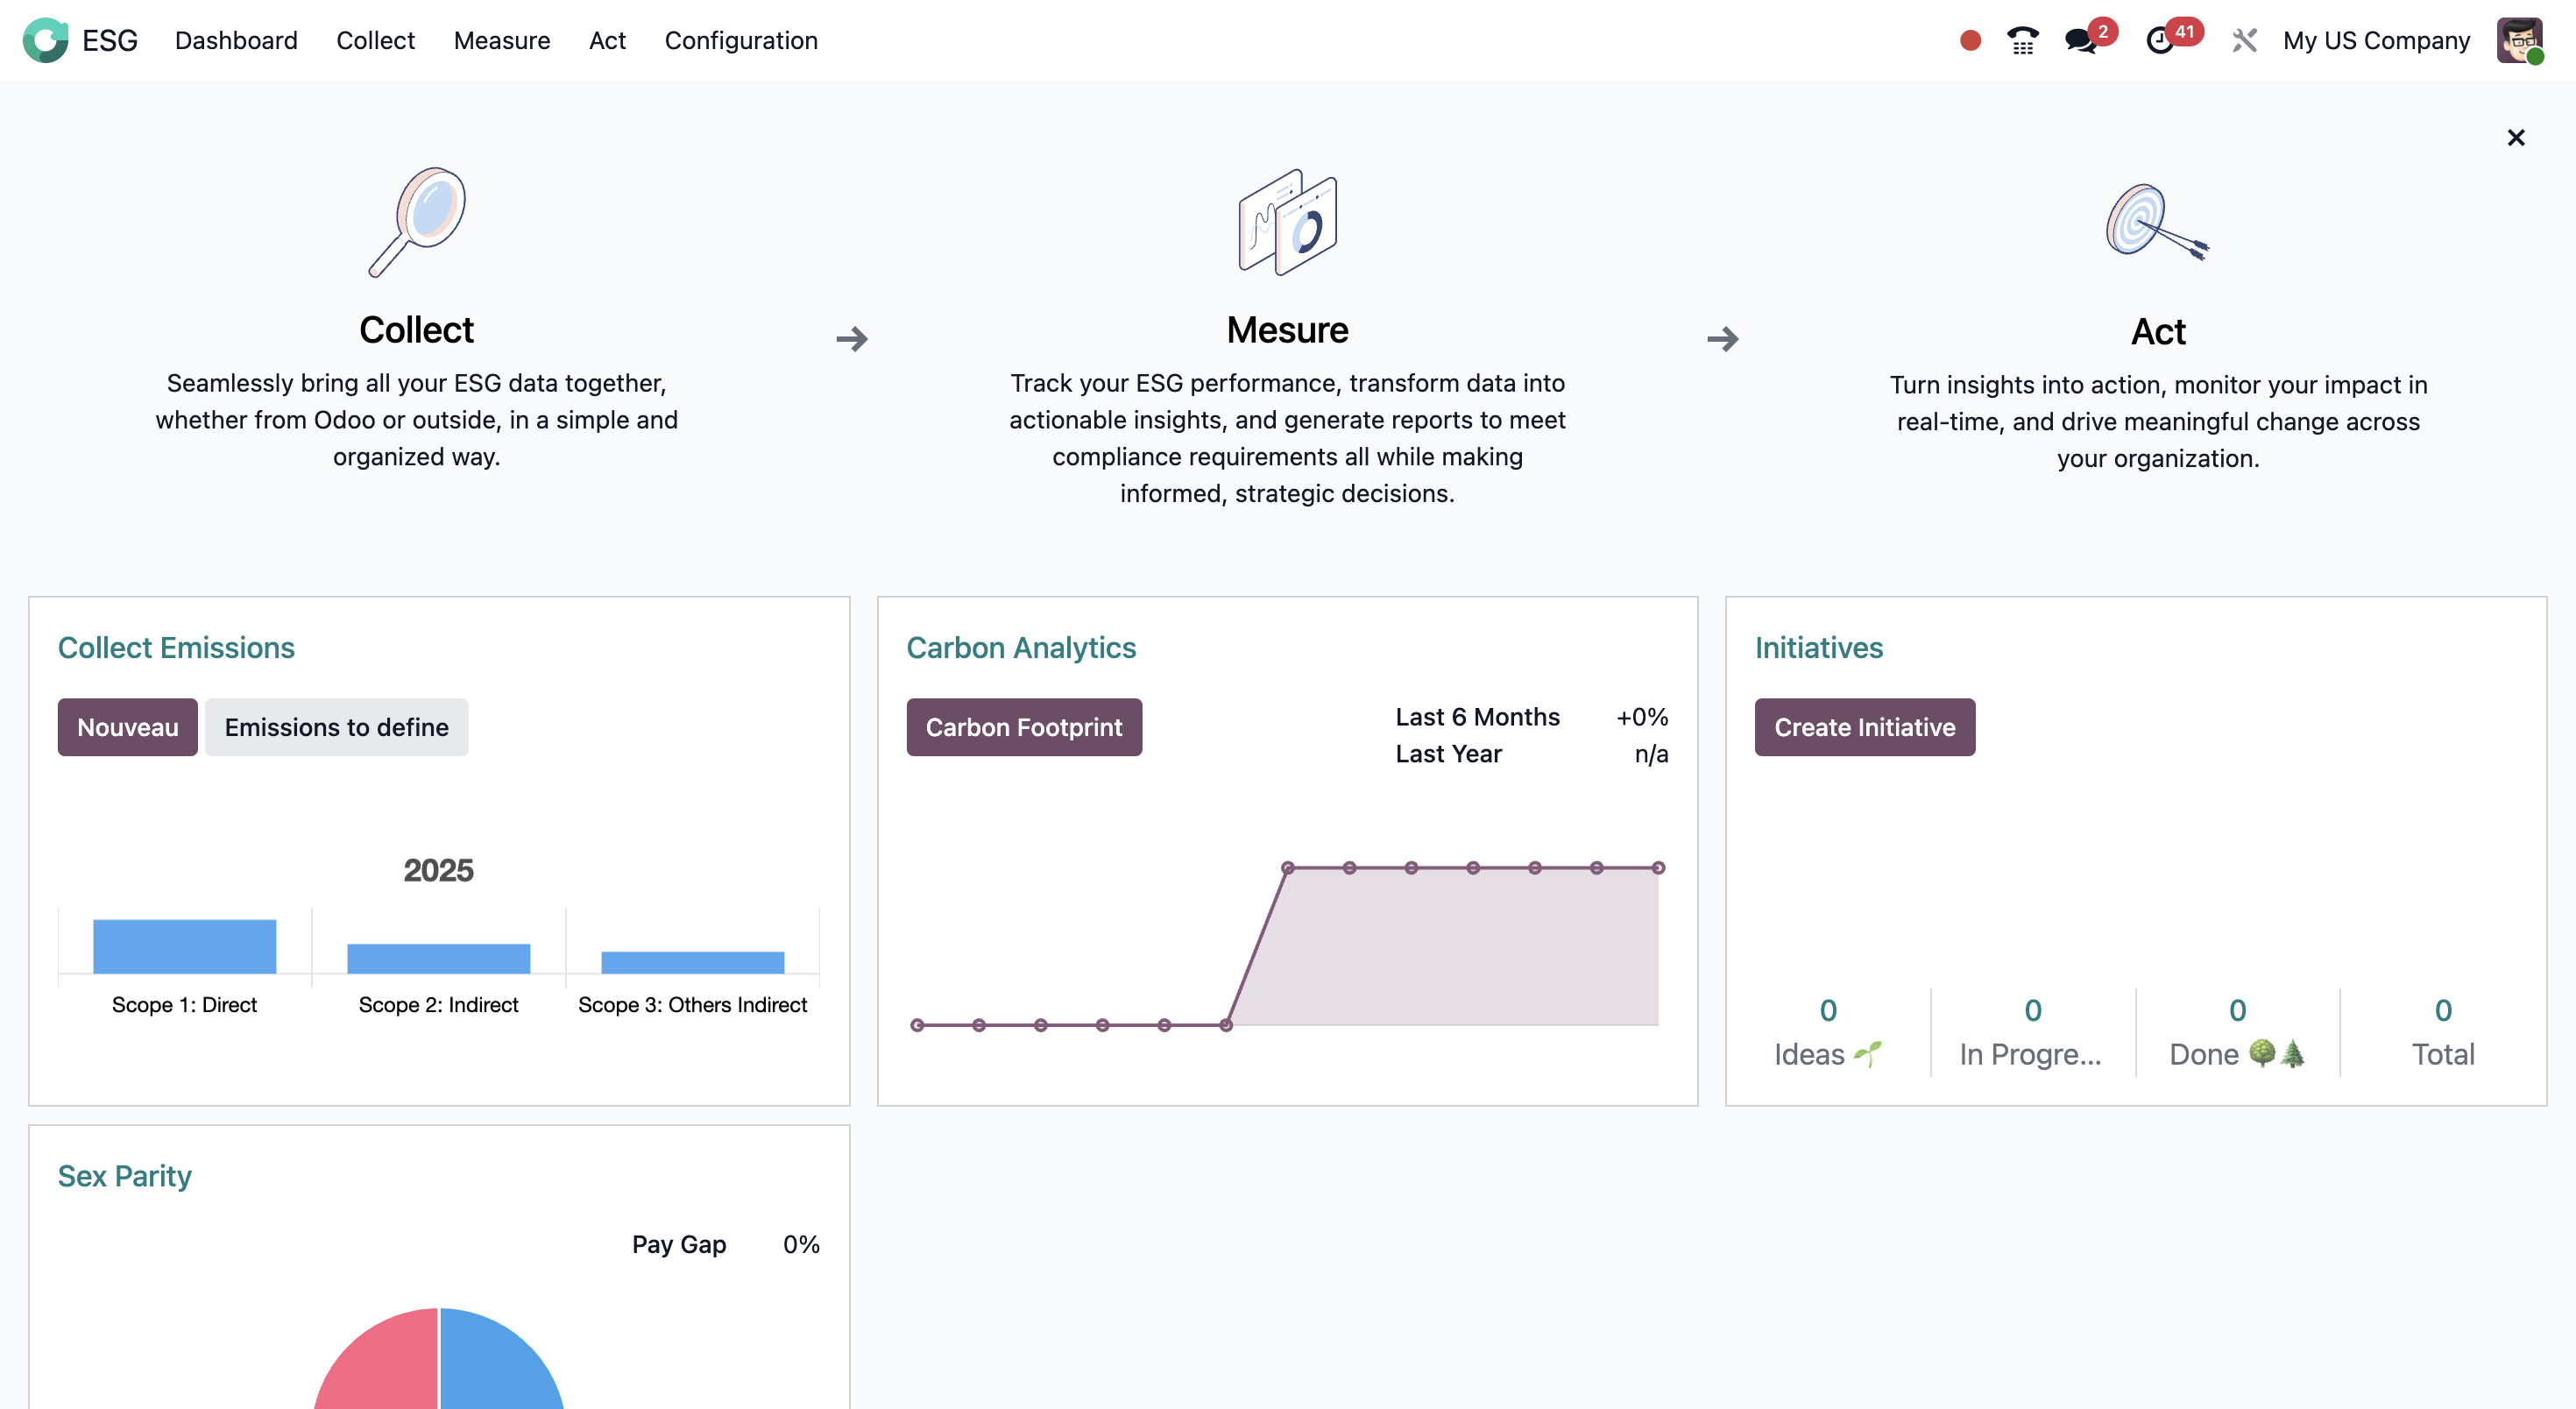Click the Act target illustration

click(x=2158, y=222)
